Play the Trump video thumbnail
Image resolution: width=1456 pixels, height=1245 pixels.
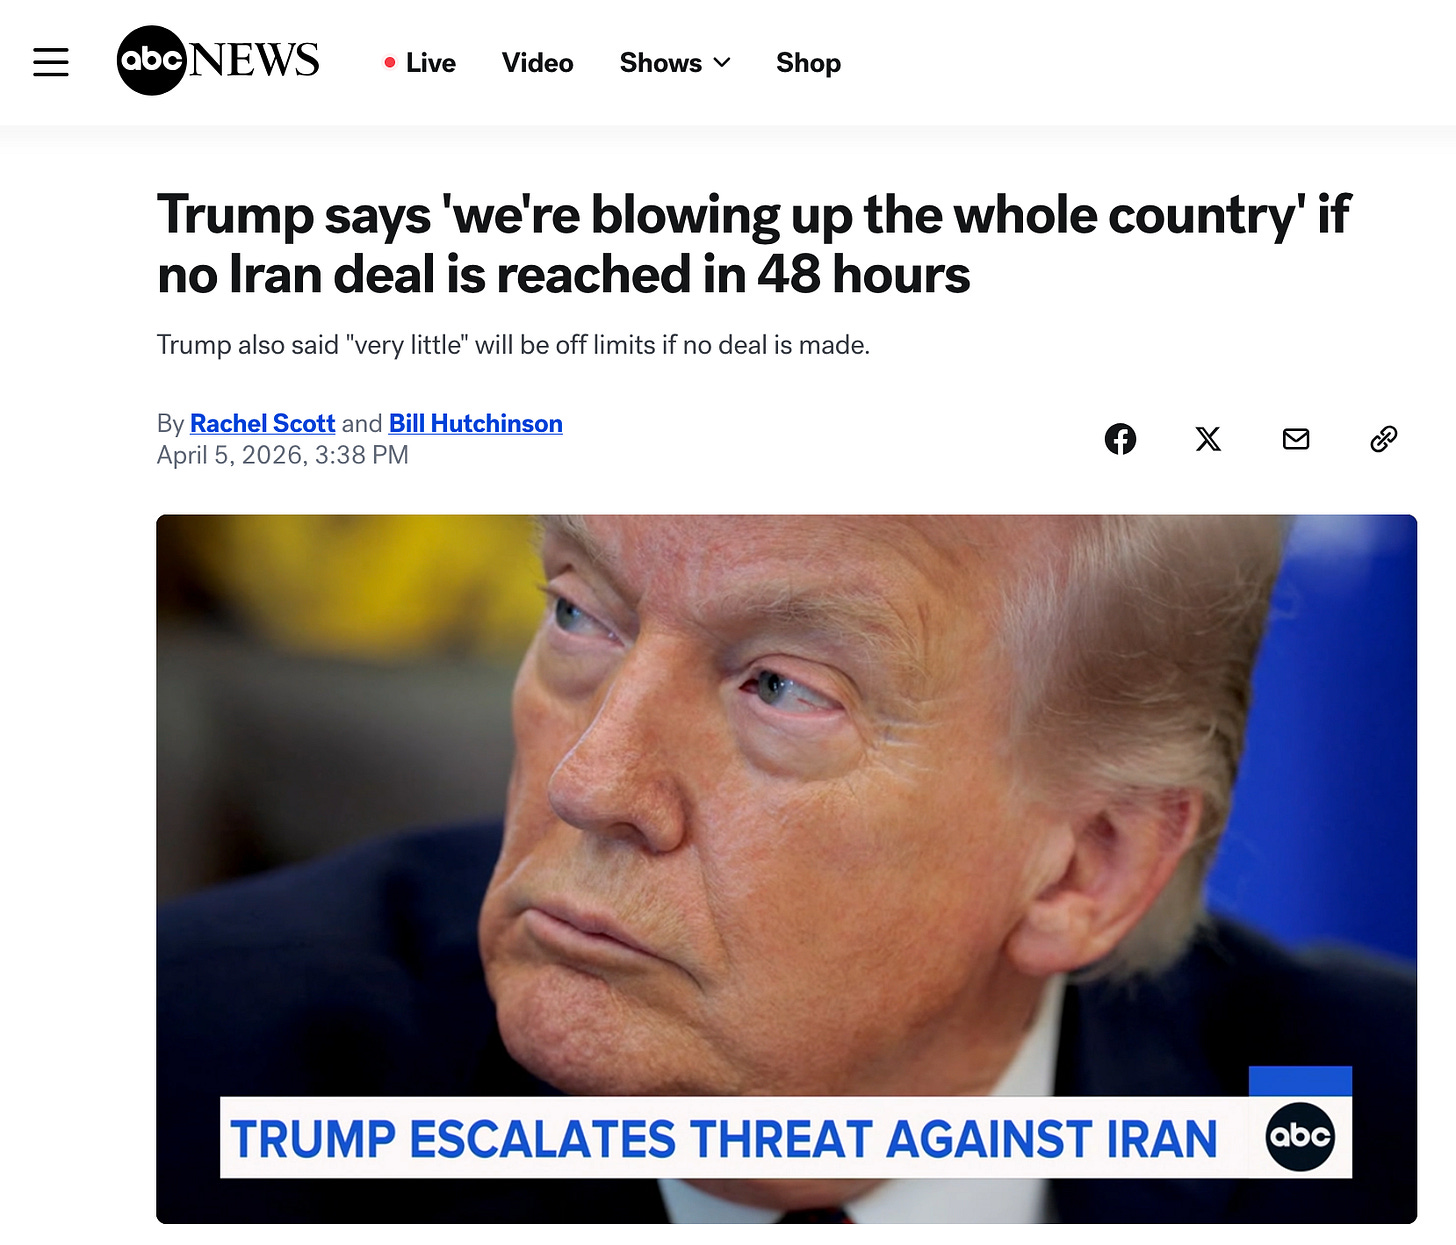(x=786, y=868)
